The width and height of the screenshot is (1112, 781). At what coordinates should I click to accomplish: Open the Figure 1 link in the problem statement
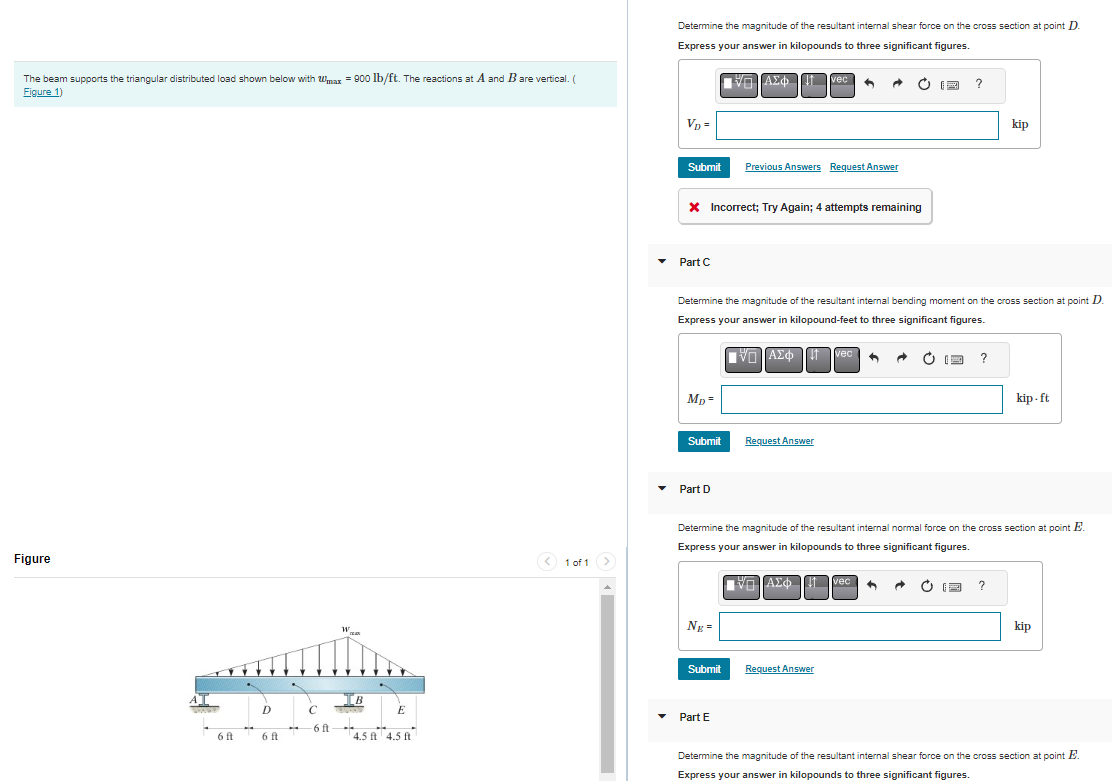[39, 91]
